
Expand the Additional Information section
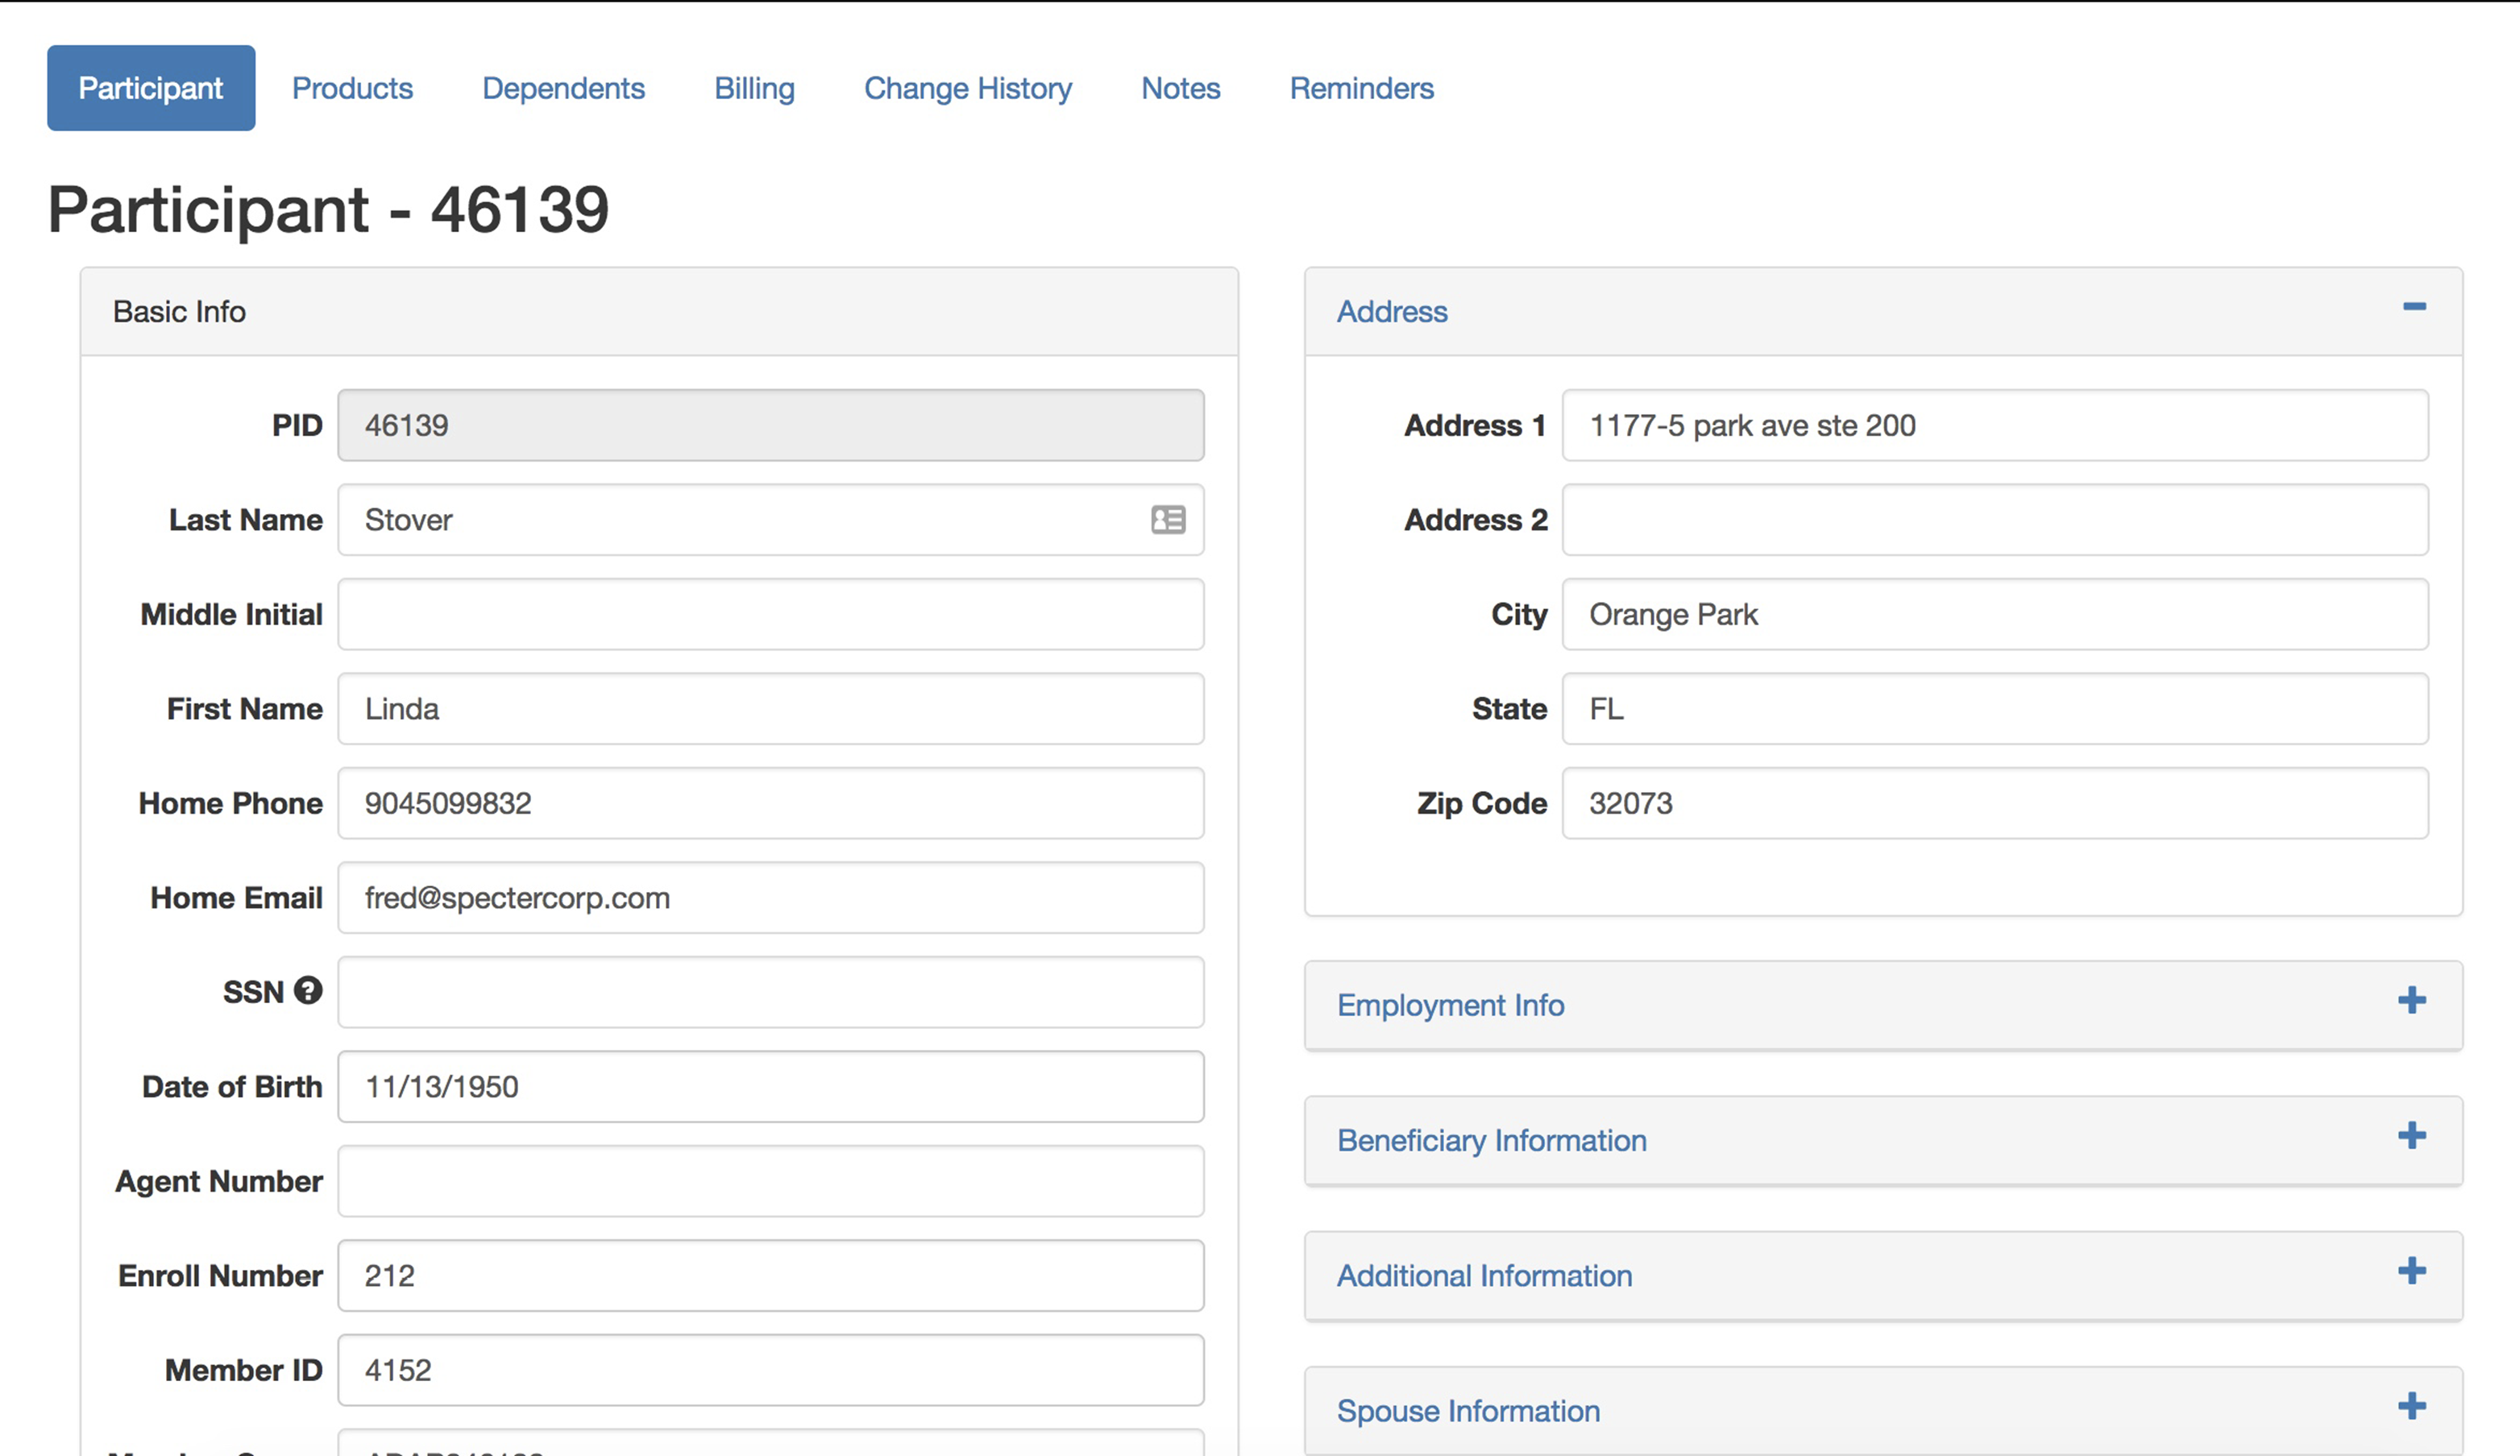[x=2412, y=1271]
